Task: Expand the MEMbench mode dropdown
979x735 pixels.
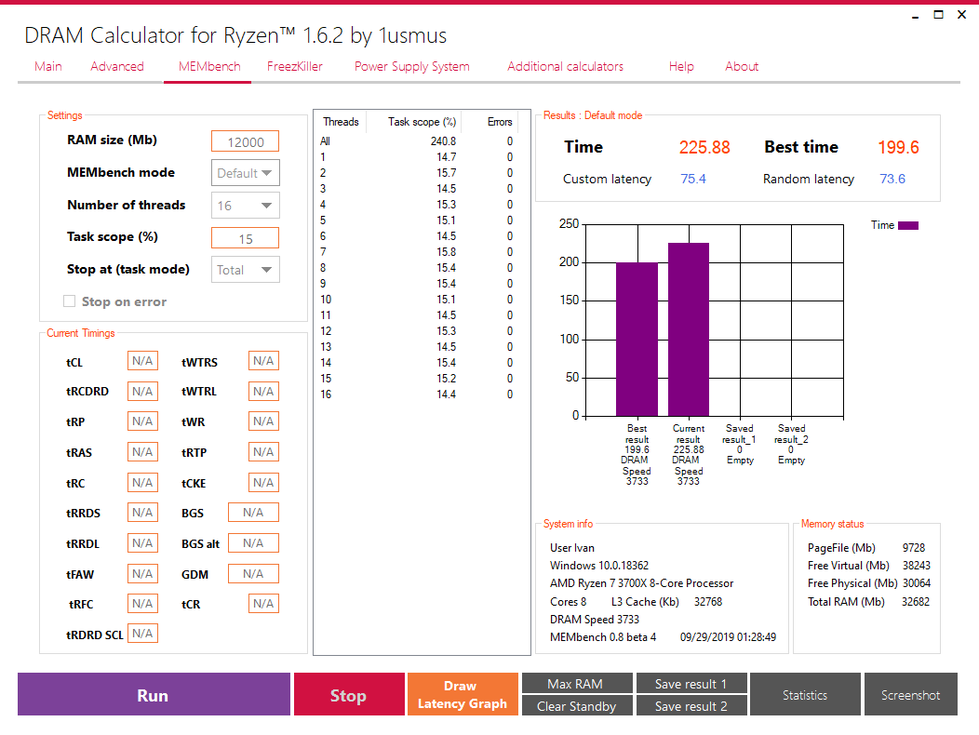Action: pos(246,173)
